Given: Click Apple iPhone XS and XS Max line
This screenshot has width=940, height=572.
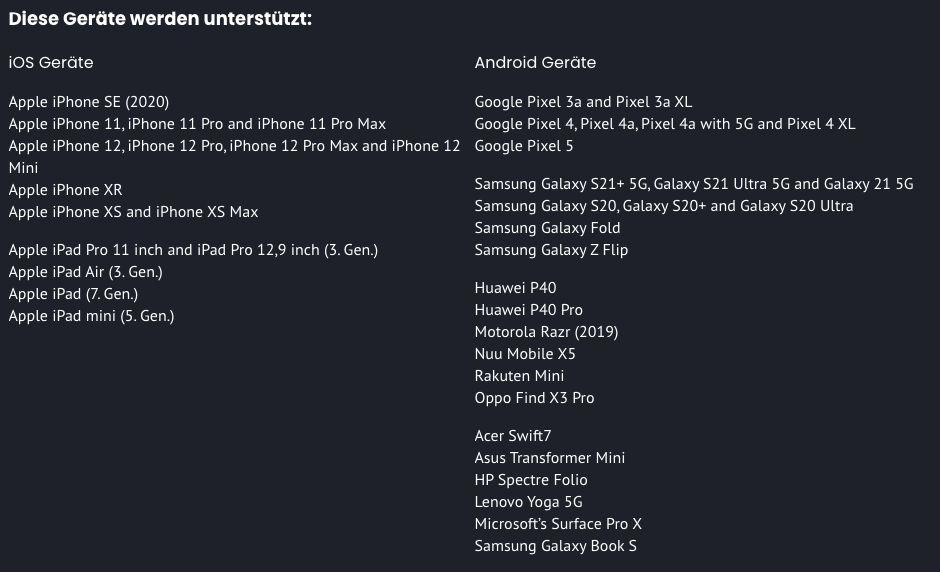Looking at the screenshot, I should [x=133, y=212].
